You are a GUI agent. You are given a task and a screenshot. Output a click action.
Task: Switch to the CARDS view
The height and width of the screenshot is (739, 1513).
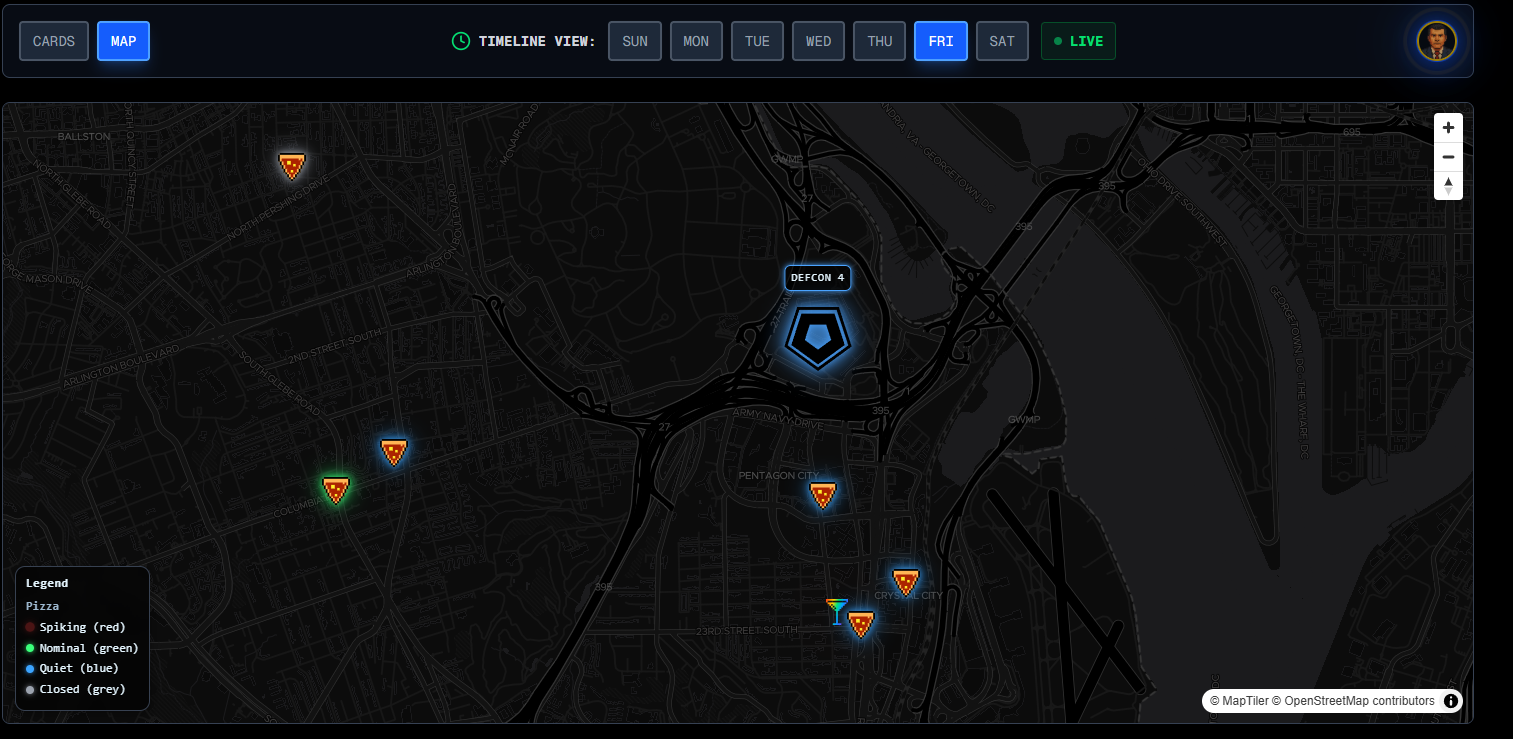point(54,41)
